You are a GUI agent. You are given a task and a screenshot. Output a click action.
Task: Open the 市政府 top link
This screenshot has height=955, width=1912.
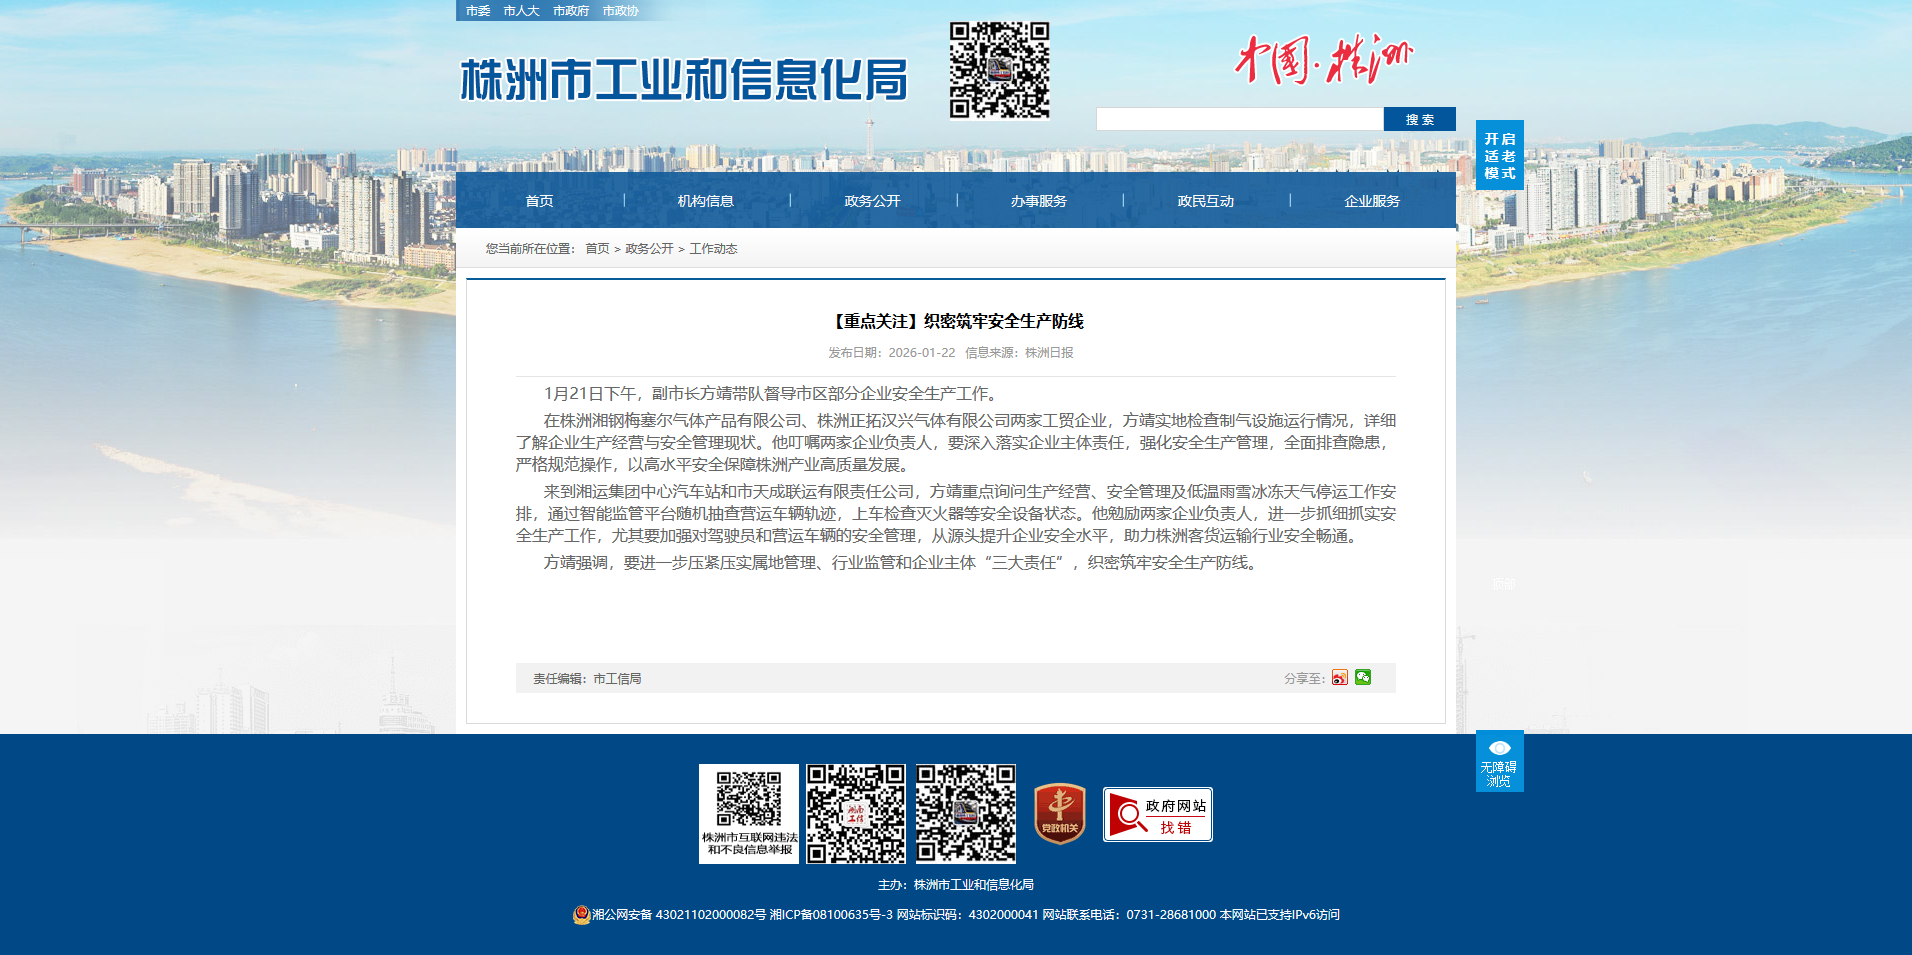click(x=571, y=11)
